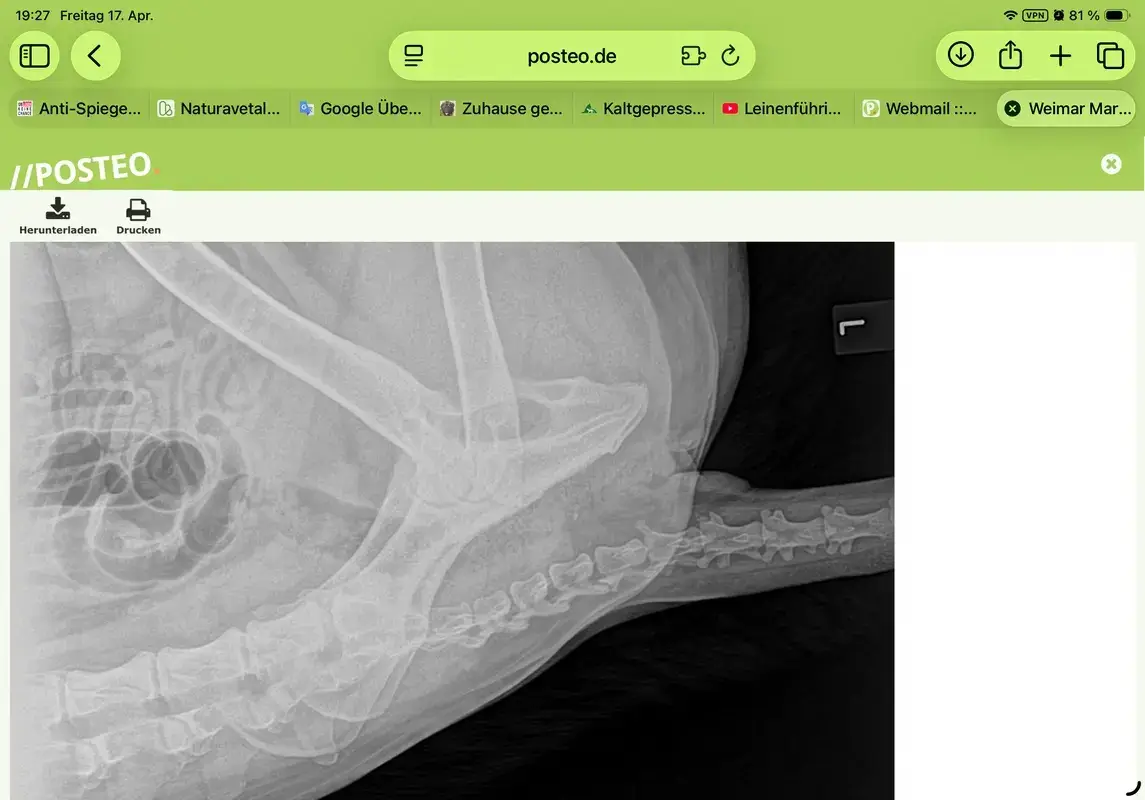Switch to the Anti-Spiege... tab
Image resolution: width=1145 pixels, height=800 pixels.
coord(79,109)
